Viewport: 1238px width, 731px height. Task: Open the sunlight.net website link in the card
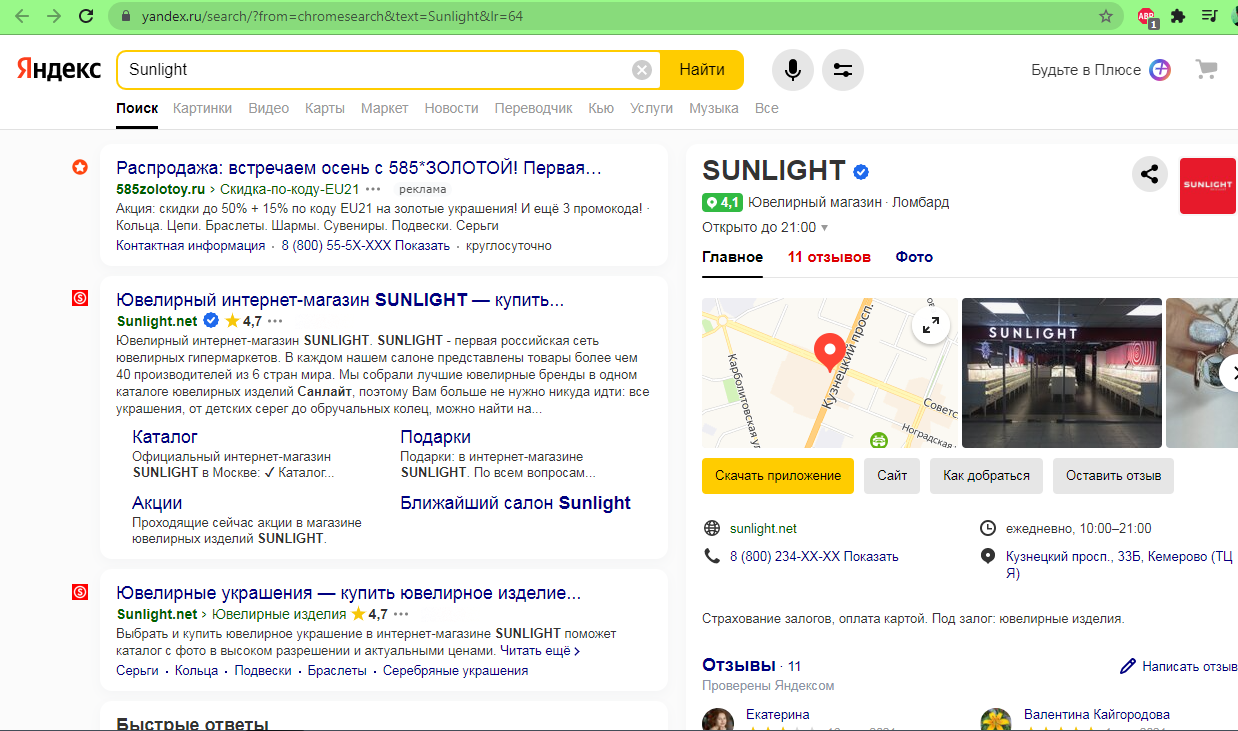(x=763, y=528)
